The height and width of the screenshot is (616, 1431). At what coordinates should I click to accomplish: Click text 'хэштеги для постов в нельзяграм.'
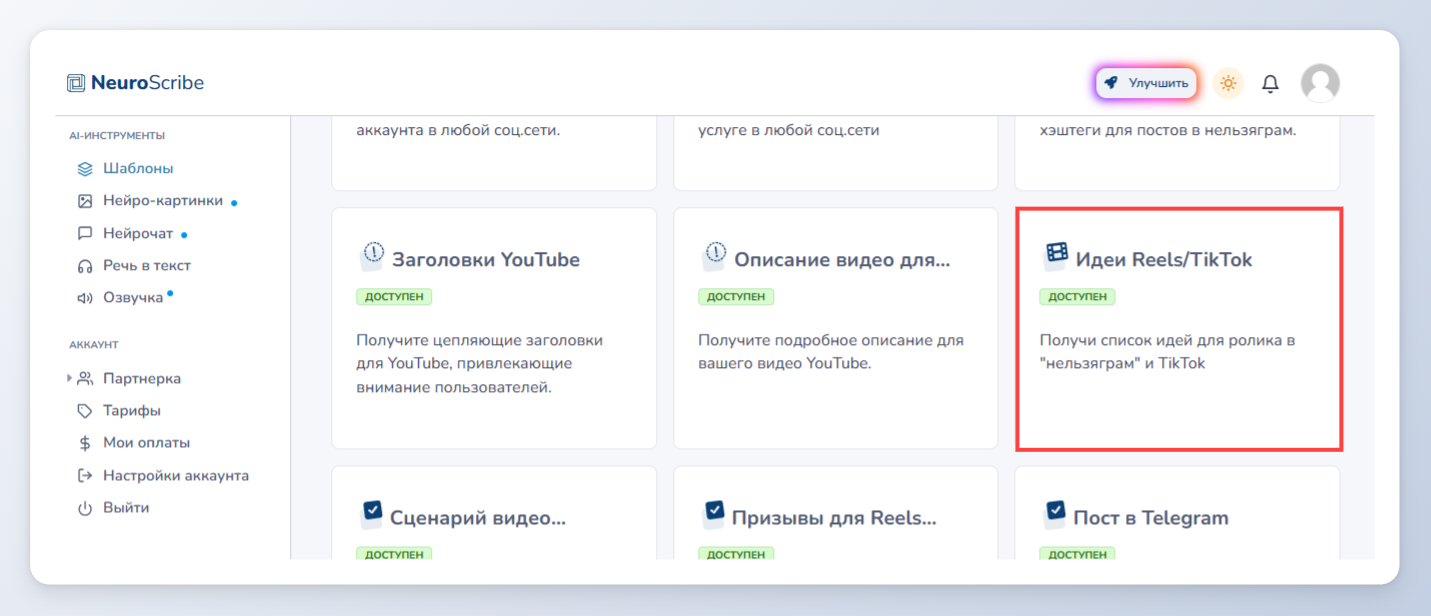pos(1168,130)
